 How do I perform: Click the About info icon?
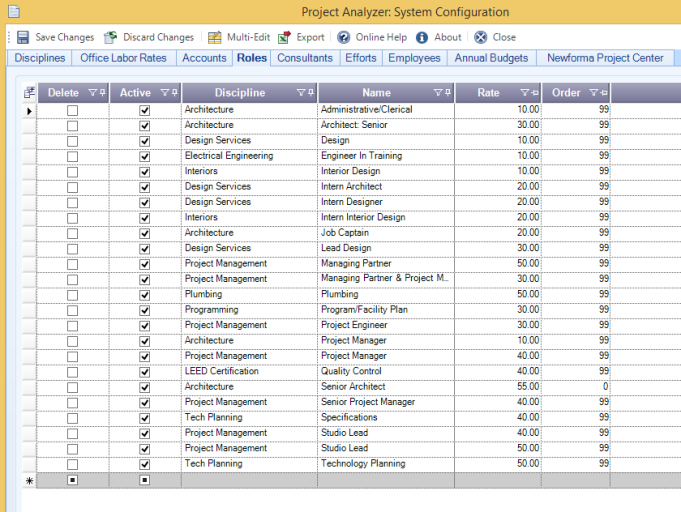[422, 37]
